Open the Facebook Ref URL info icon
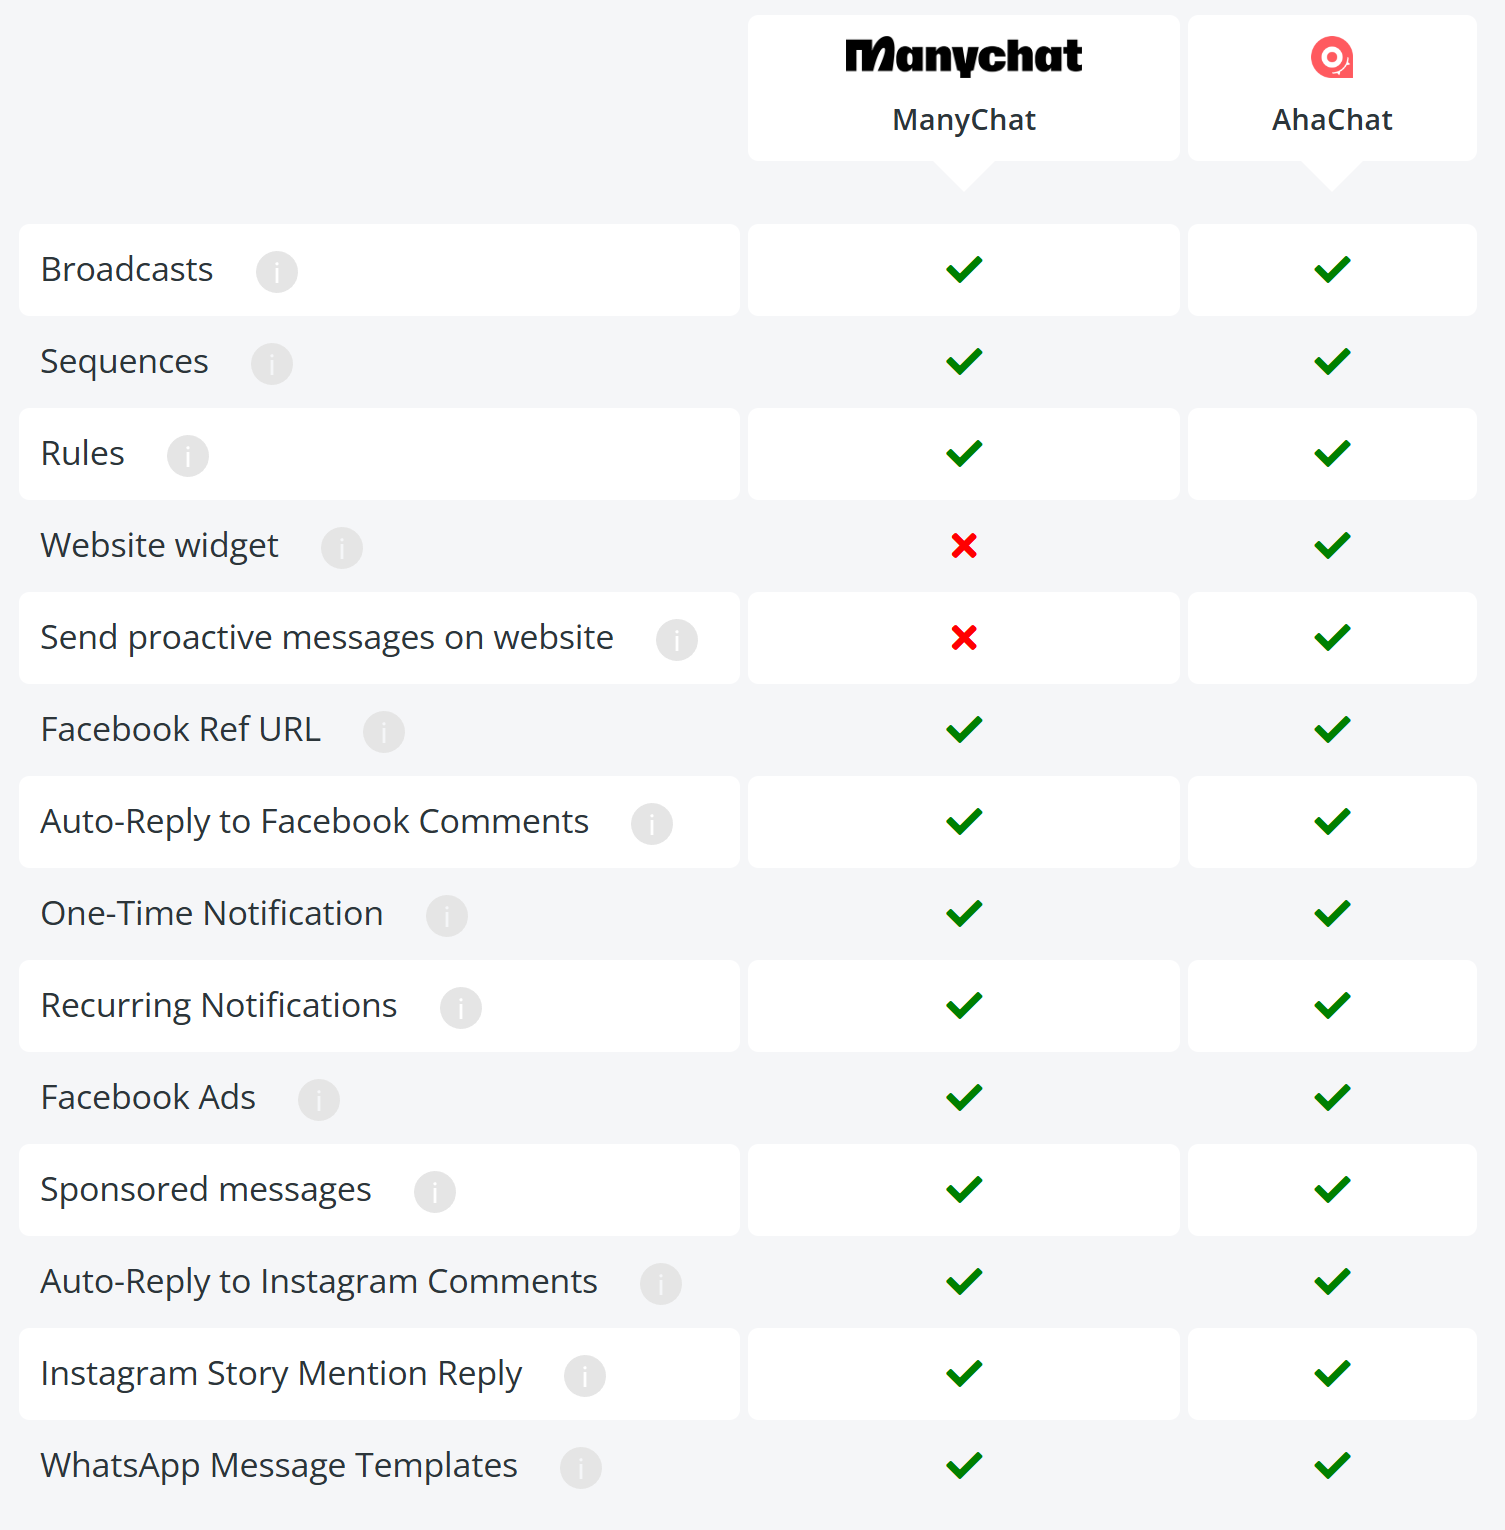1505x1530 pixels. pos(384,731)
